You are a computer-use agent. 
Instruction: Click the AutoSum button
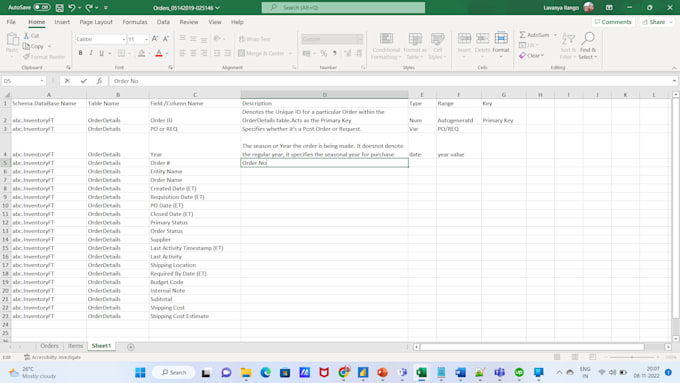[x=534, y=35]
